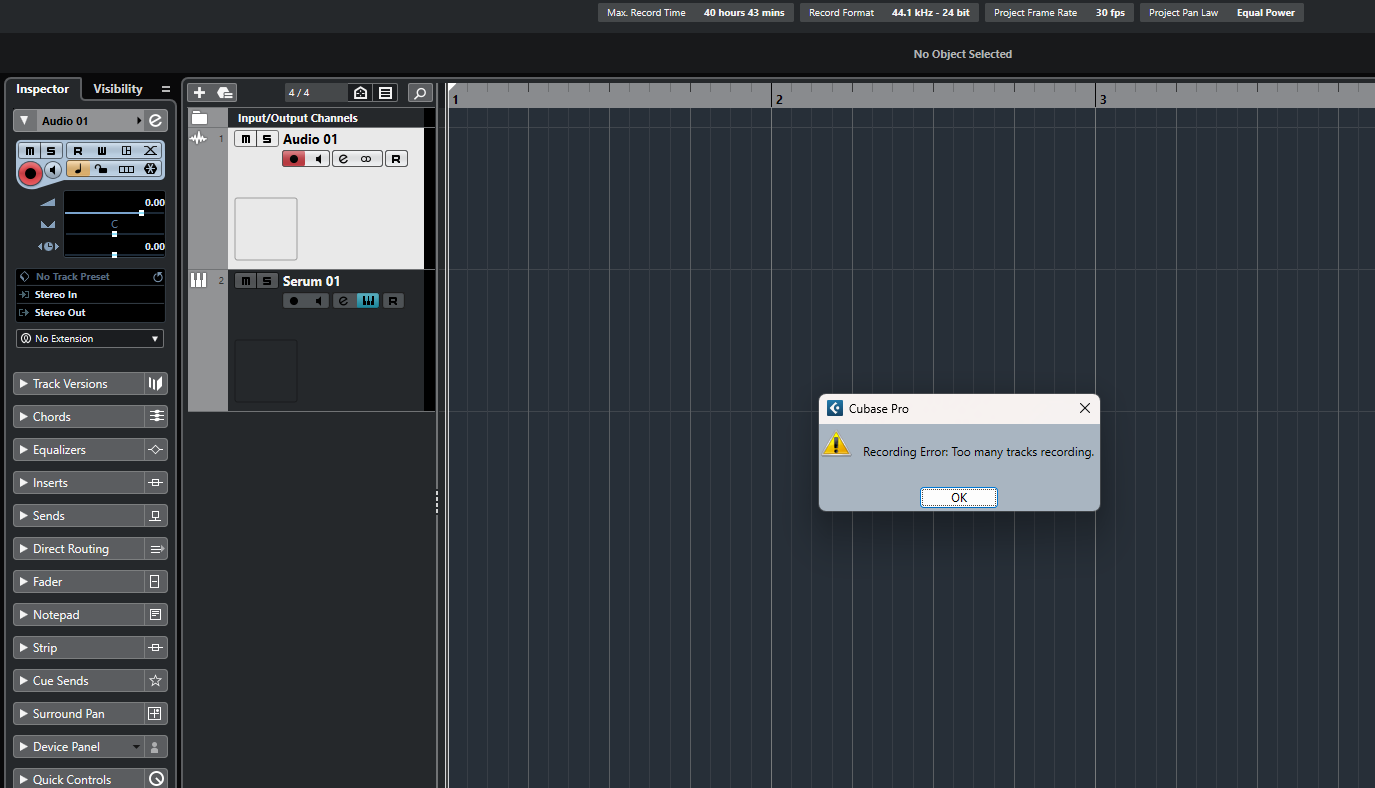Toggle Record Enable on Serum 01 track

tap(294, 301)
